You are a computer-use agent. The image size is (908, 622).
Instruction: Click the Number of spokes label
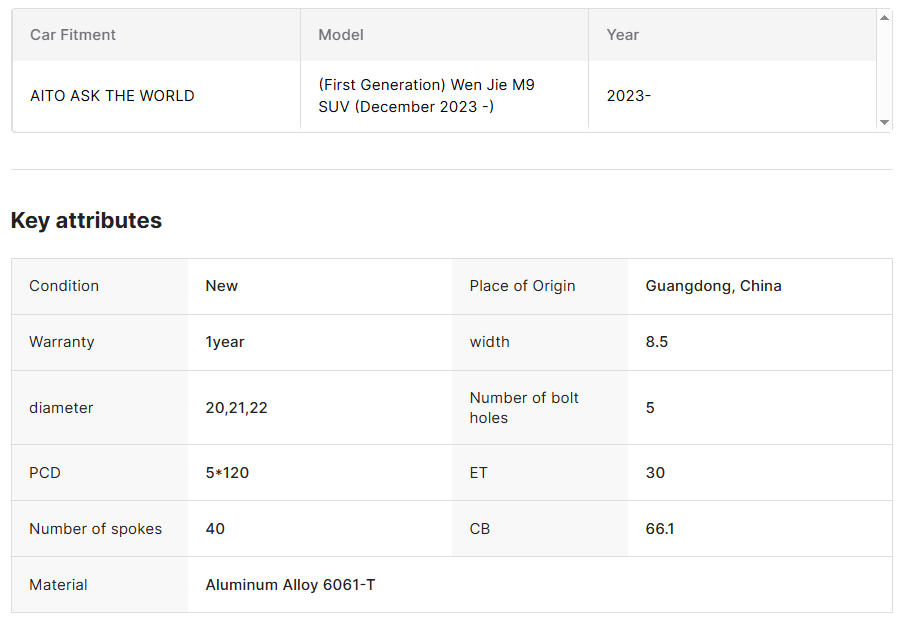[95, 529]
